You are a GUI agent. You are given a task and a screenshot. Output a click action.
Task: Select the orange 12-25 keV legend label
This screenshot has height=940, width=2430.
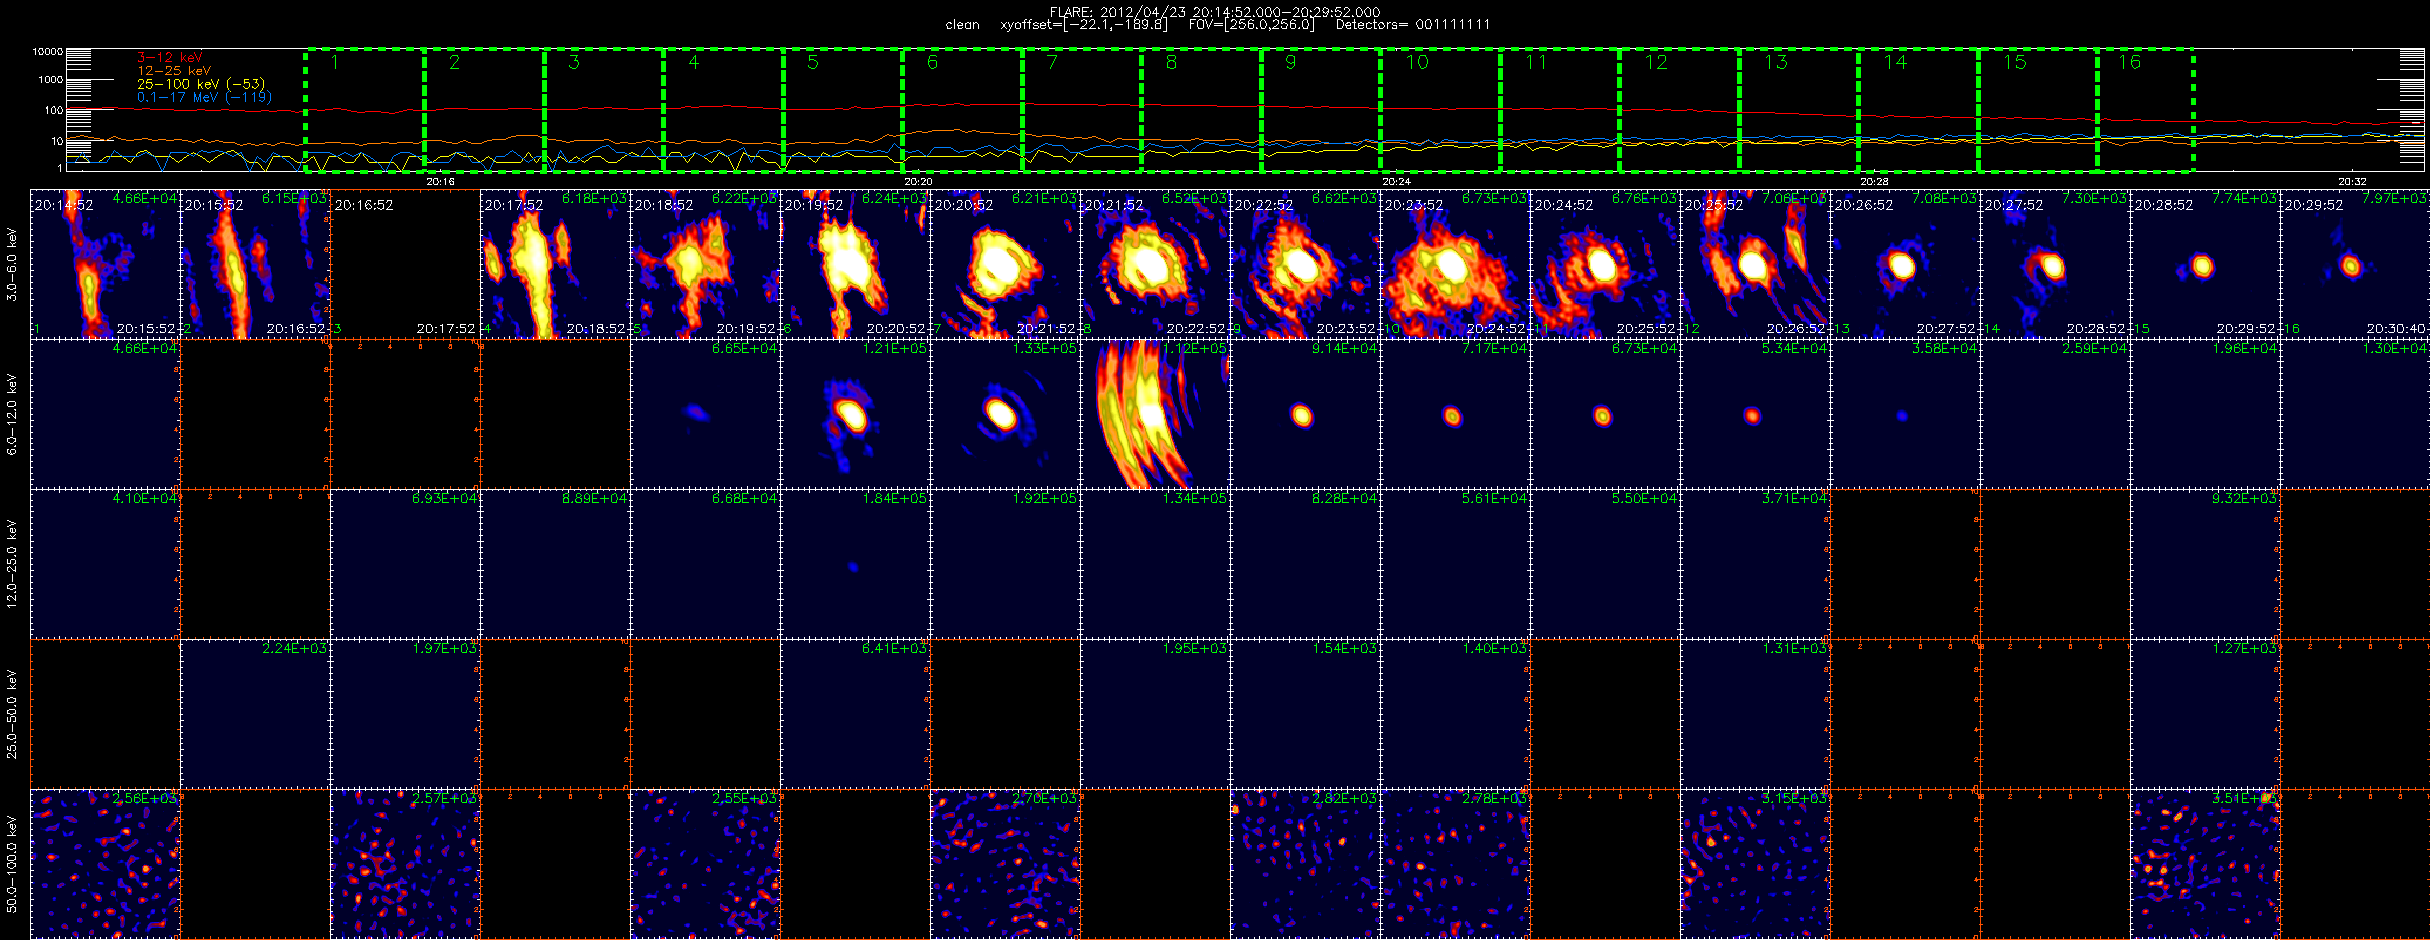coord(174,71)
